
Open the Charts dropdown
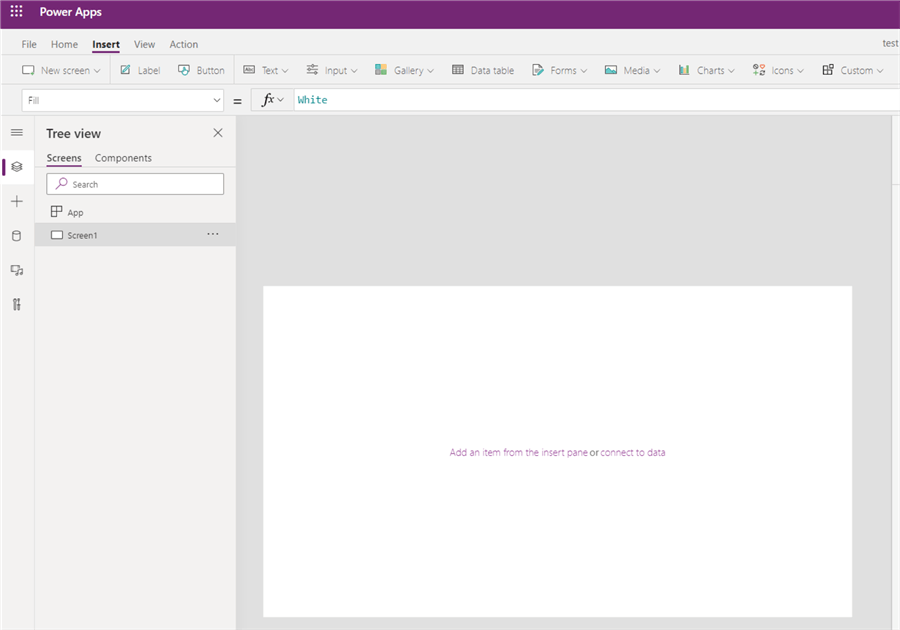[x=706, y=70]
